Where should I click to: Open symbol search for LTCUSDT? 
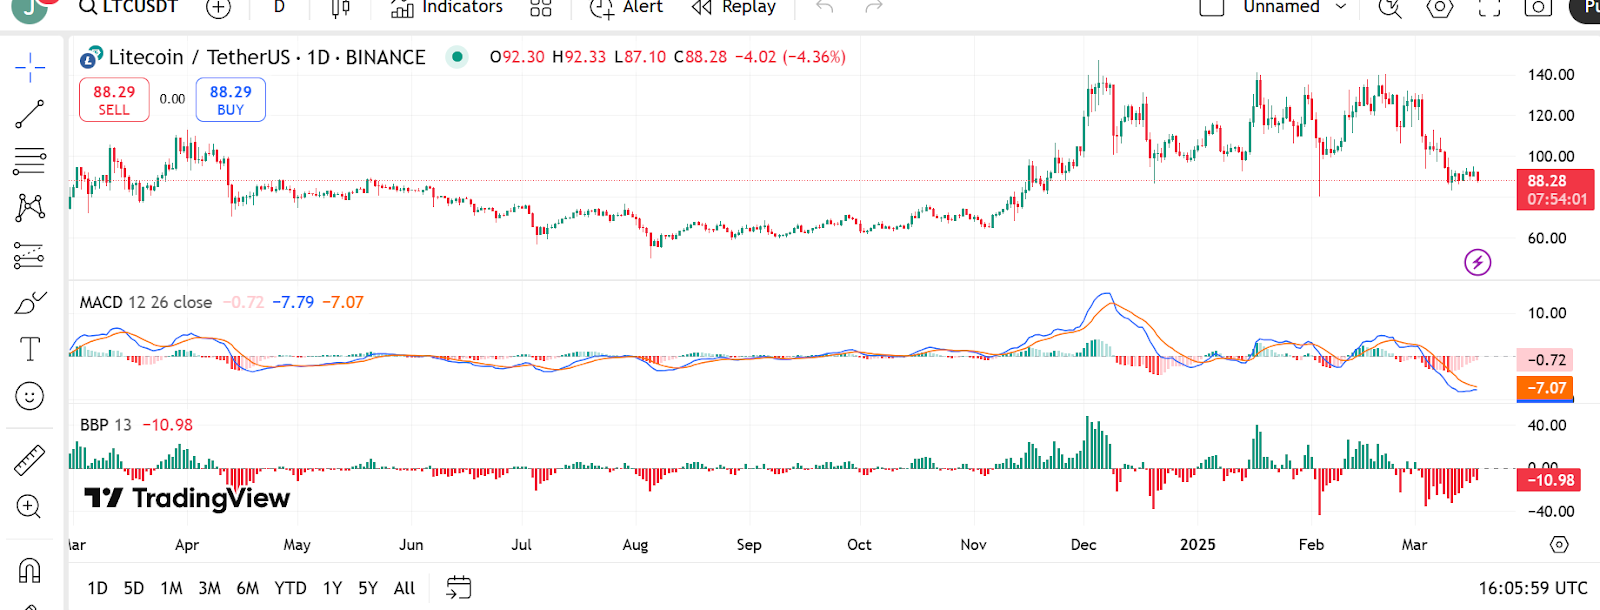coord(128,7)
